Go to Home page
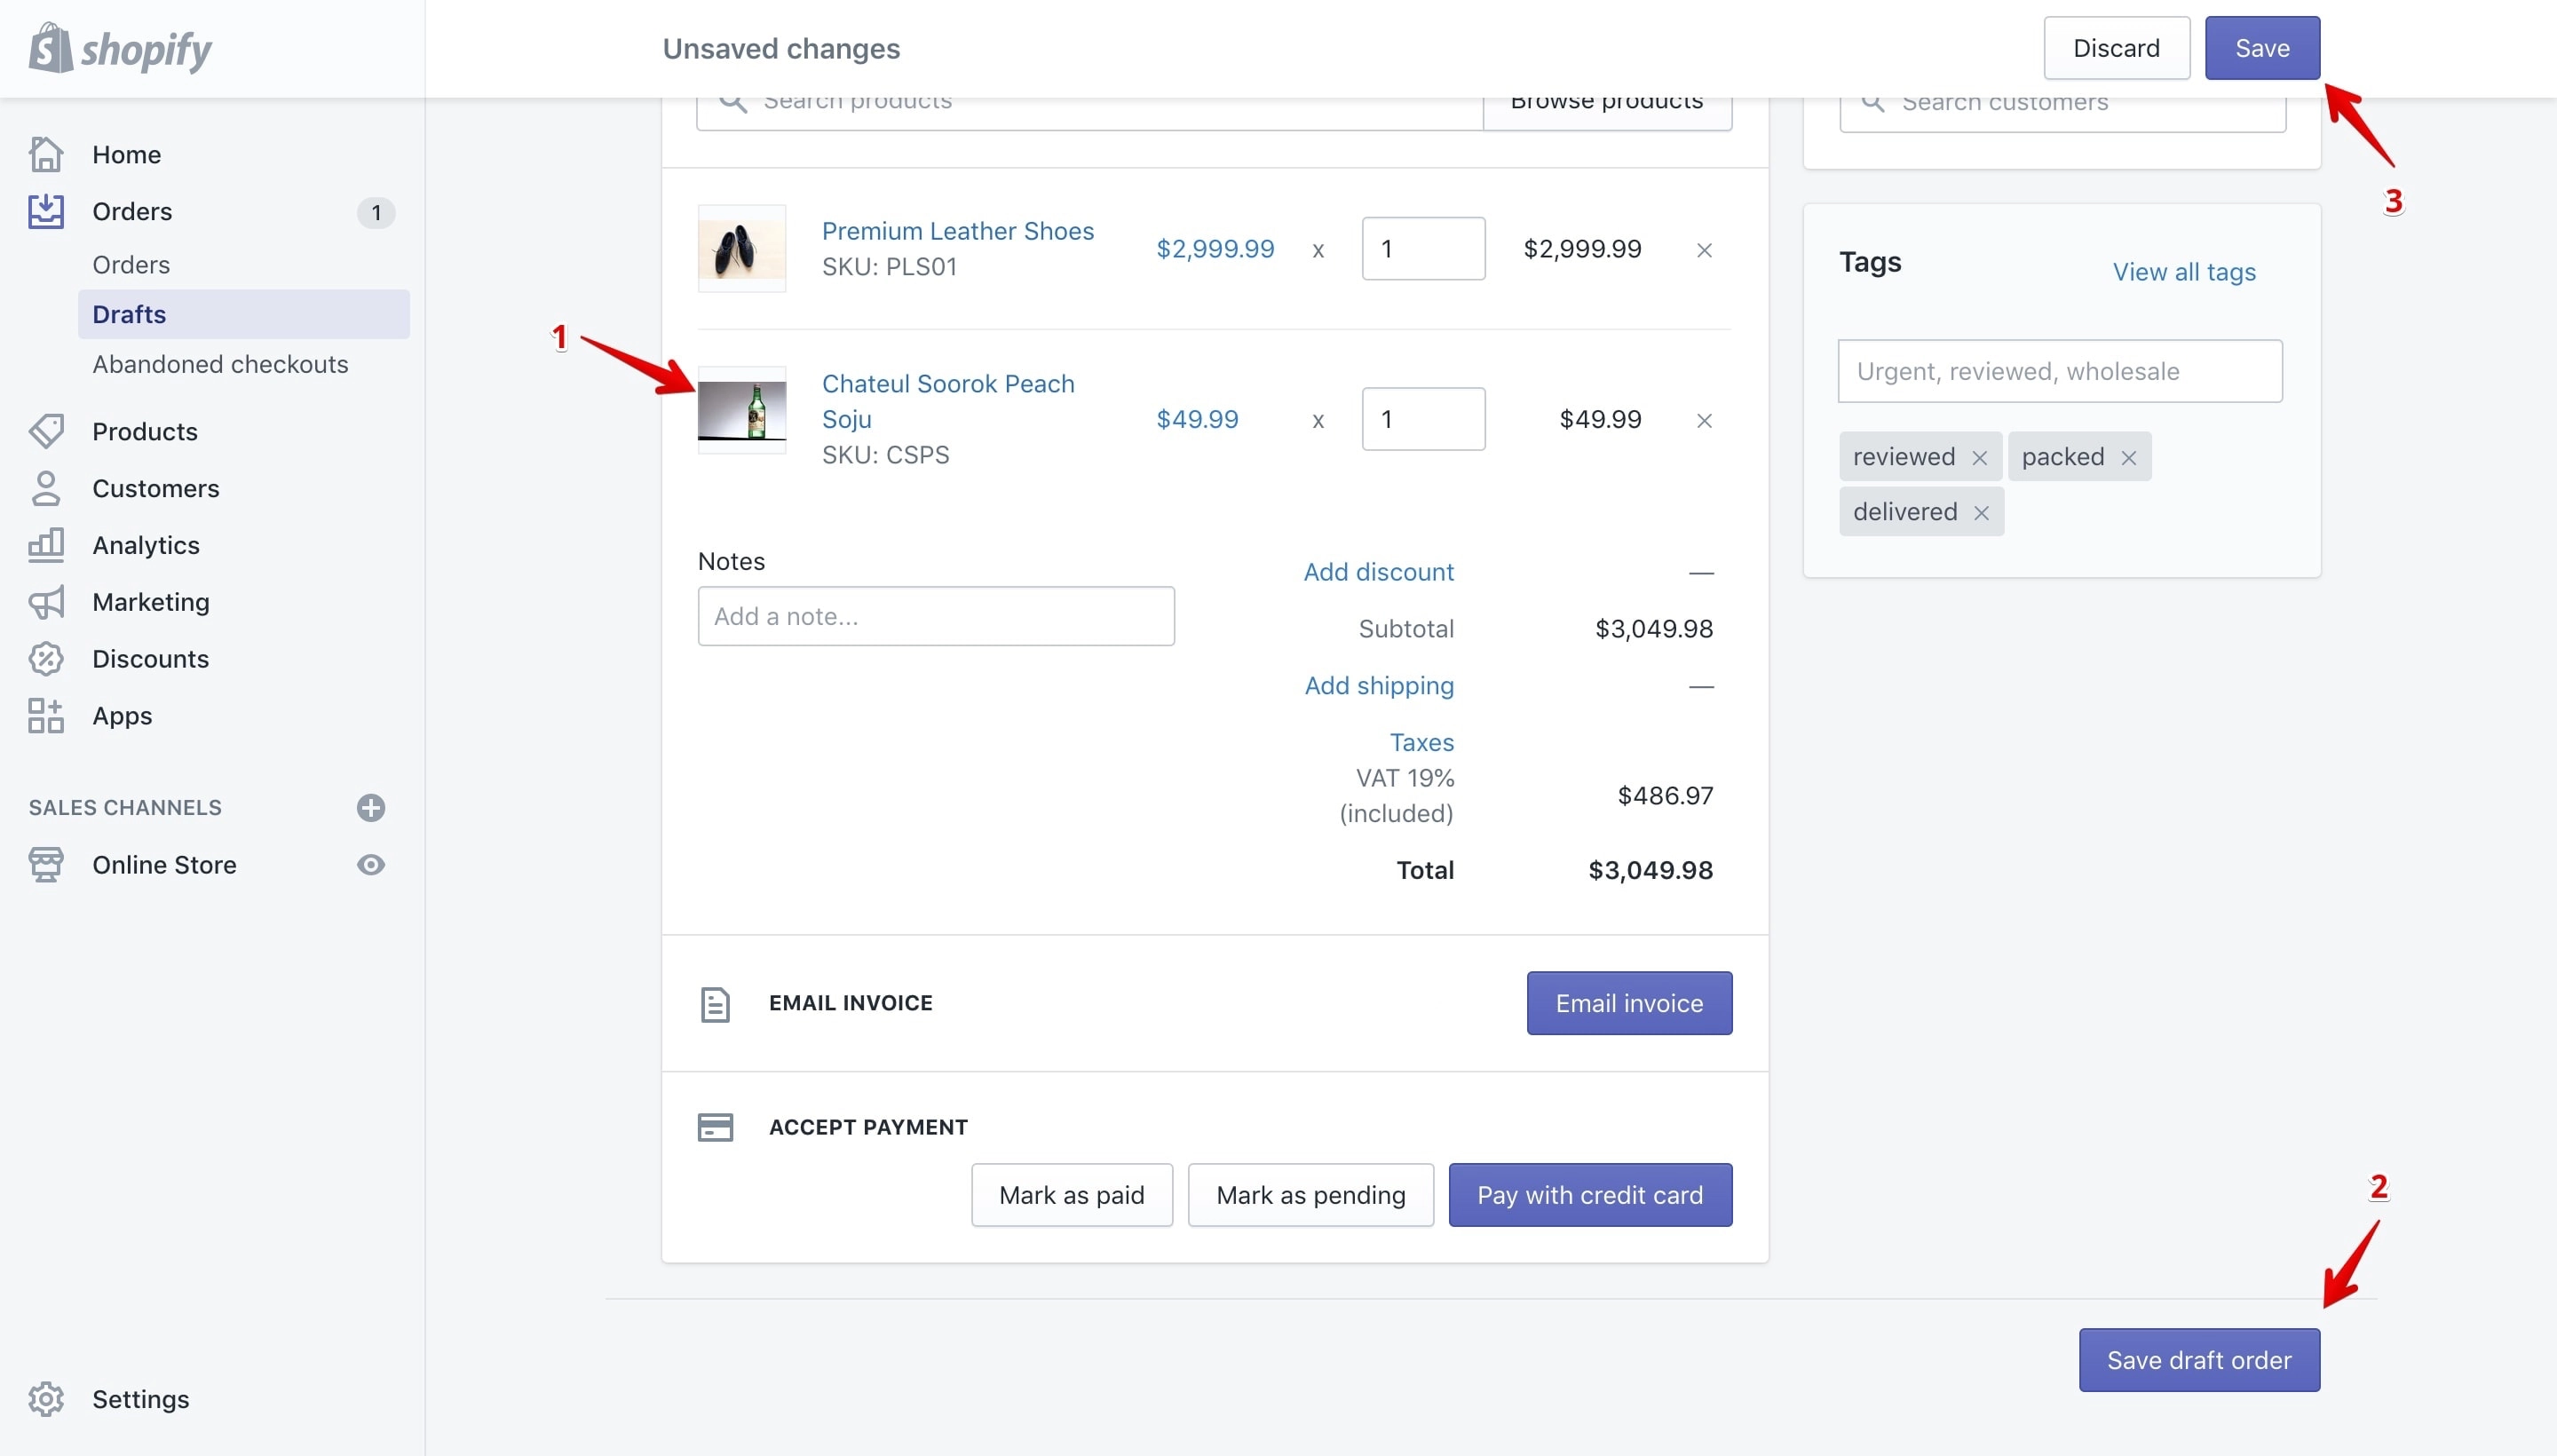Screen dimensions: 2557x1456 click(x=127, y=154)
